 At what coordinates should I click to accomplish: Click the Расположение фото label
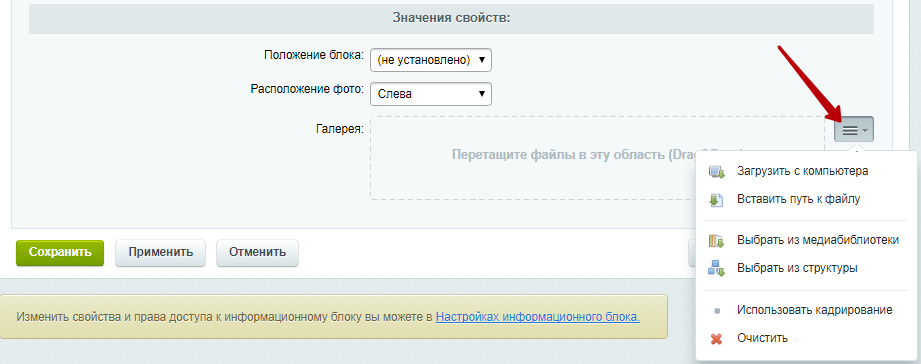tap(307, 89)
